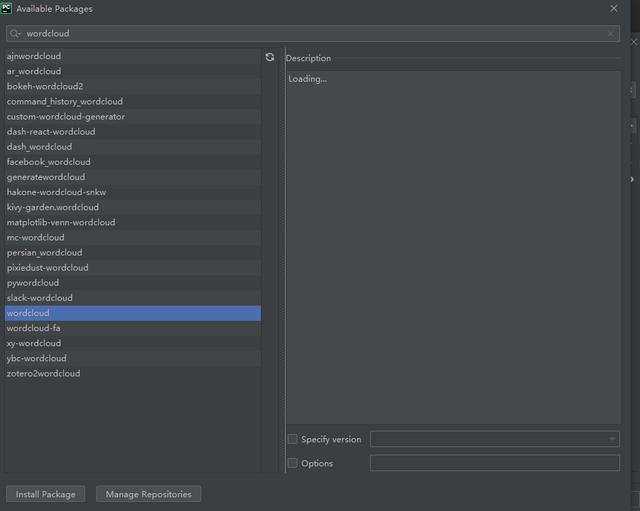Select command_history_wordcloud package
This screenshot has height=511, width=640.
tap(133, 102)
